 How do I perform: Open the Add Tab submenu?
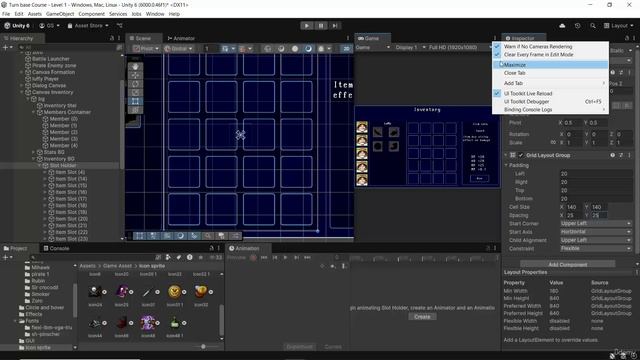tap(550, 83)
